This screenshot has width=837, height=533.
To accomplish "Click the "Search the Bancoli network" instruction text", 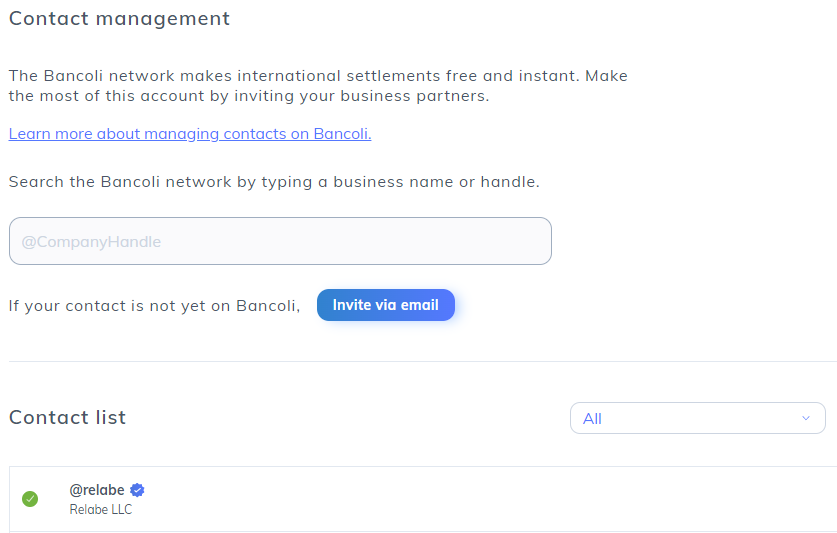I will click(274, 182).
